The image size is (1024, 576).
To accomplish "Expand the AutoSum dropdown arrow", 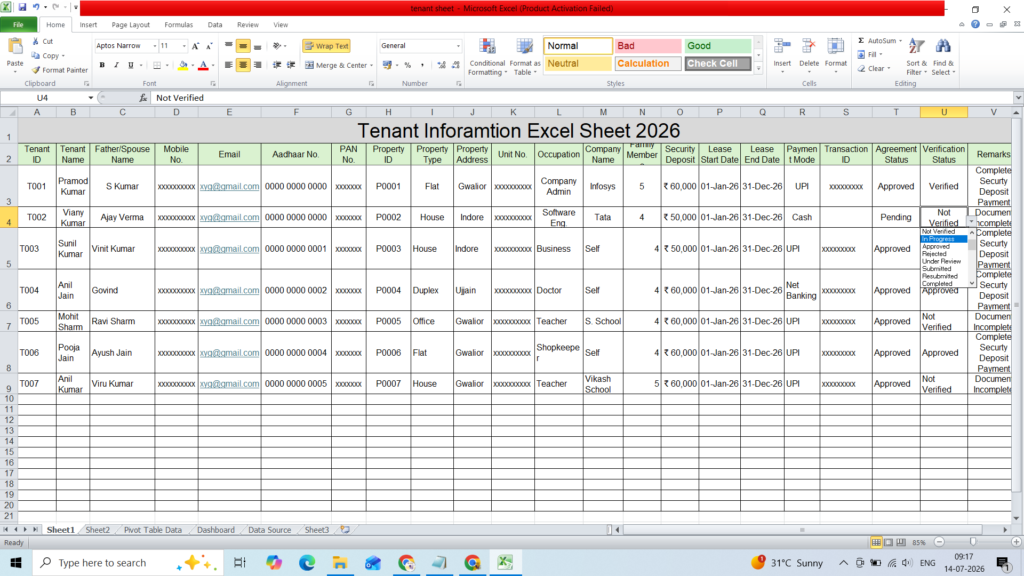I will click(x=901, y=41).
